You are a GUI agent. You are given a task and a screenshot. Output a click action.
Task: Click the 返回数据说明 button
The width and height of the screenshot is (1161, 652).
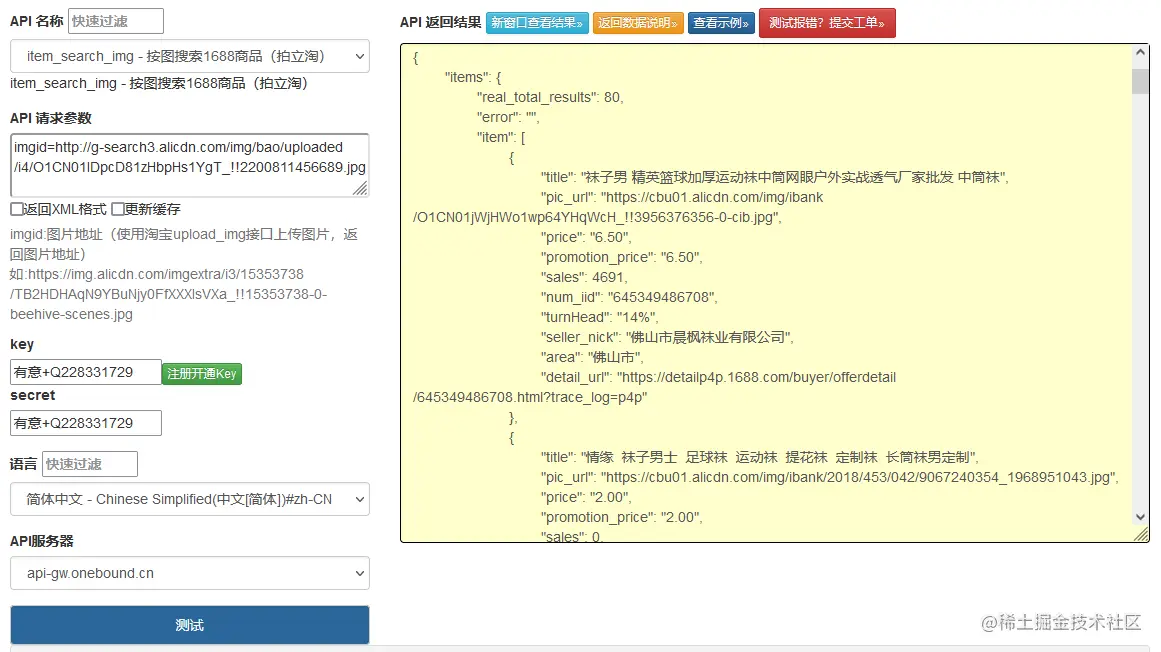(x=638, y=22)
